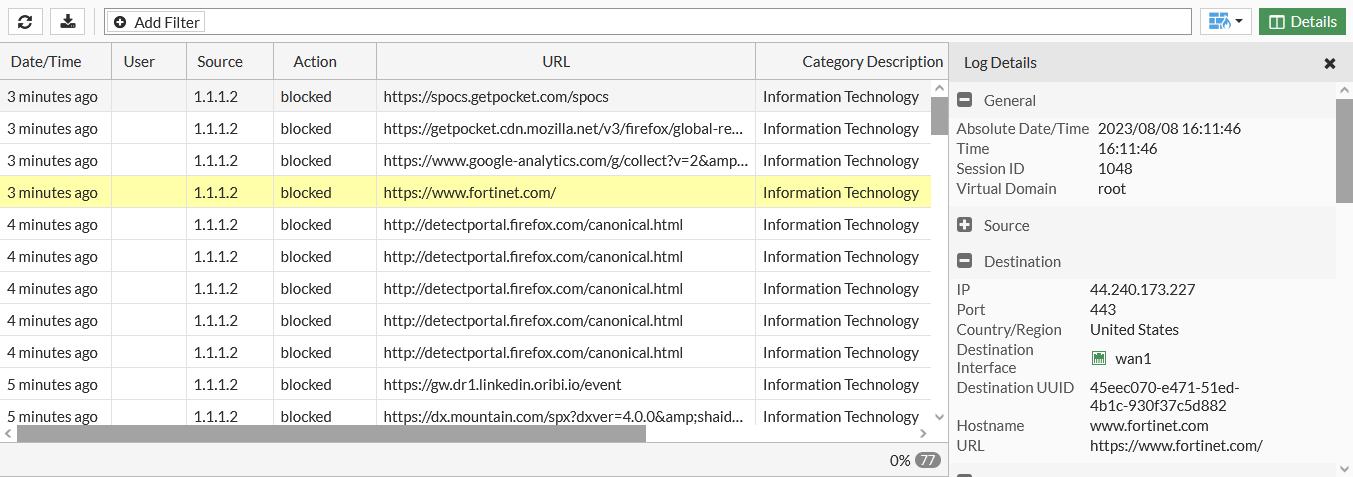The image size is (1353, 477).
Task: Collapse the Destination section
Action: (x=965, y=261)
